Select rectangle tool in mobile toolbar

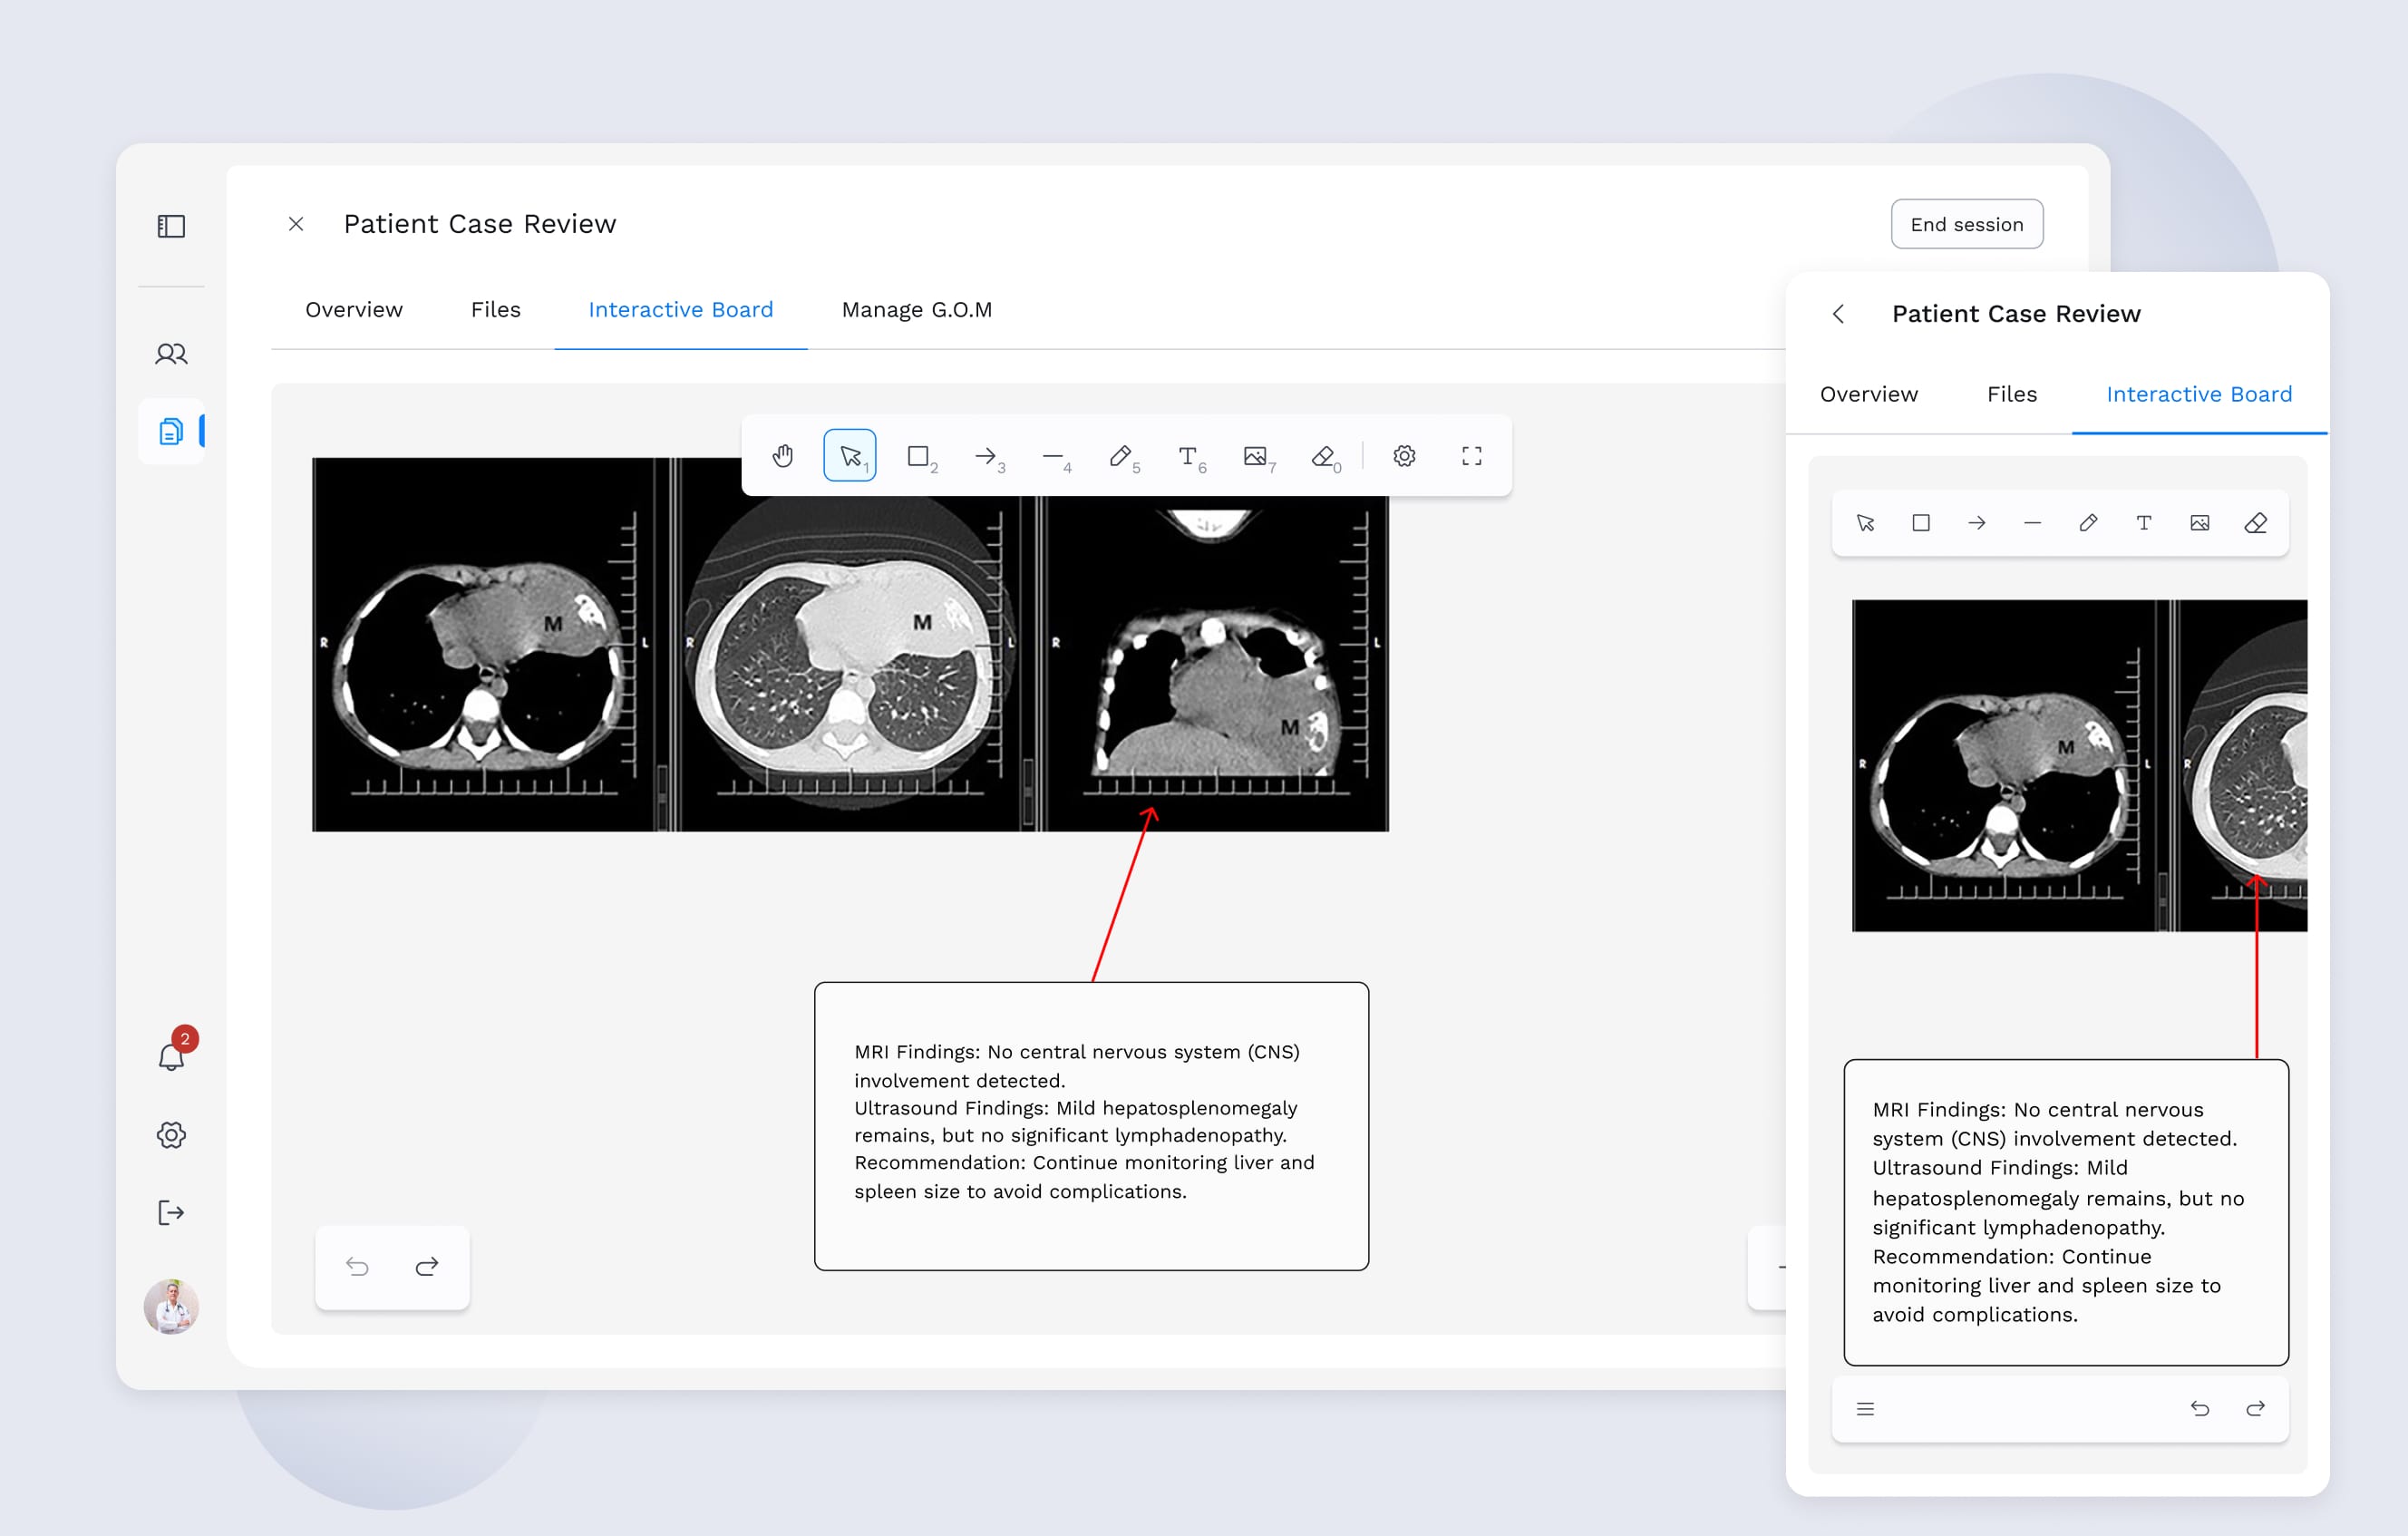(x=1921, y=523)
